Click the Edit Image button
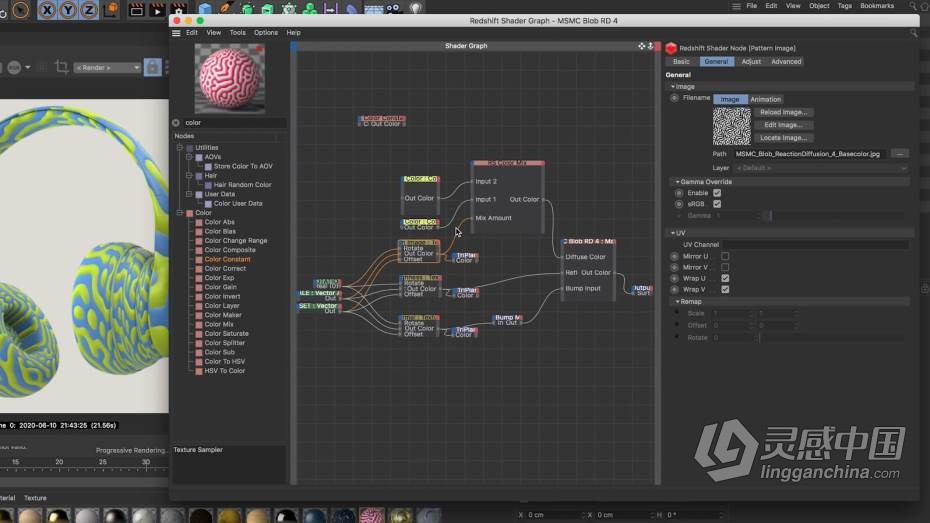 tap(784, 125)
